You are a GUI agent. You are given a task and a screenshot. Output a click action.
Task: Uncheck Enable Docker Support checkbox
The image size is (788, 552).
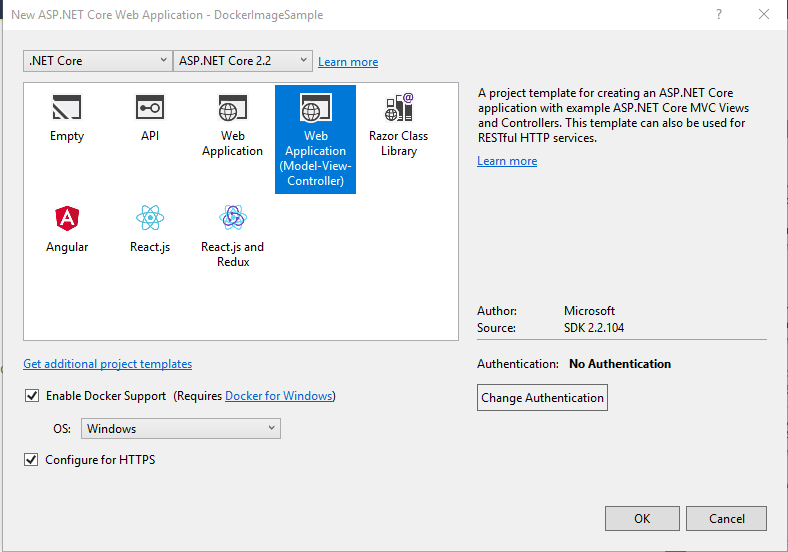32,396
